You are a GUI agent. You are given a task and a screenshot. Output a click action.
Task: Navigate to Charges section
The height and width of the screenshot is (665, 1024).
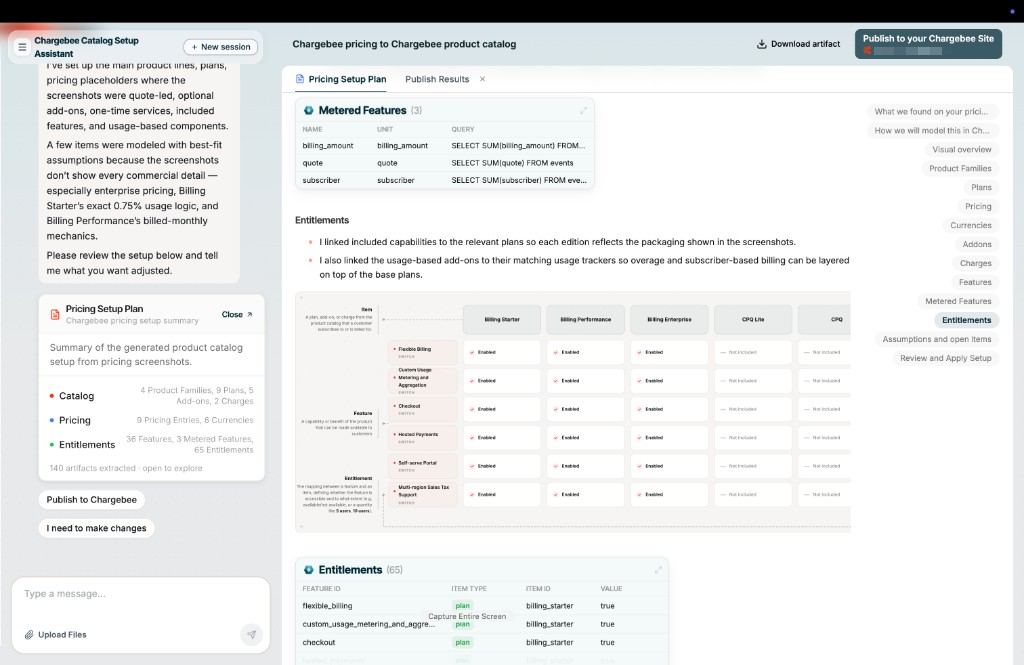point(976,263)
